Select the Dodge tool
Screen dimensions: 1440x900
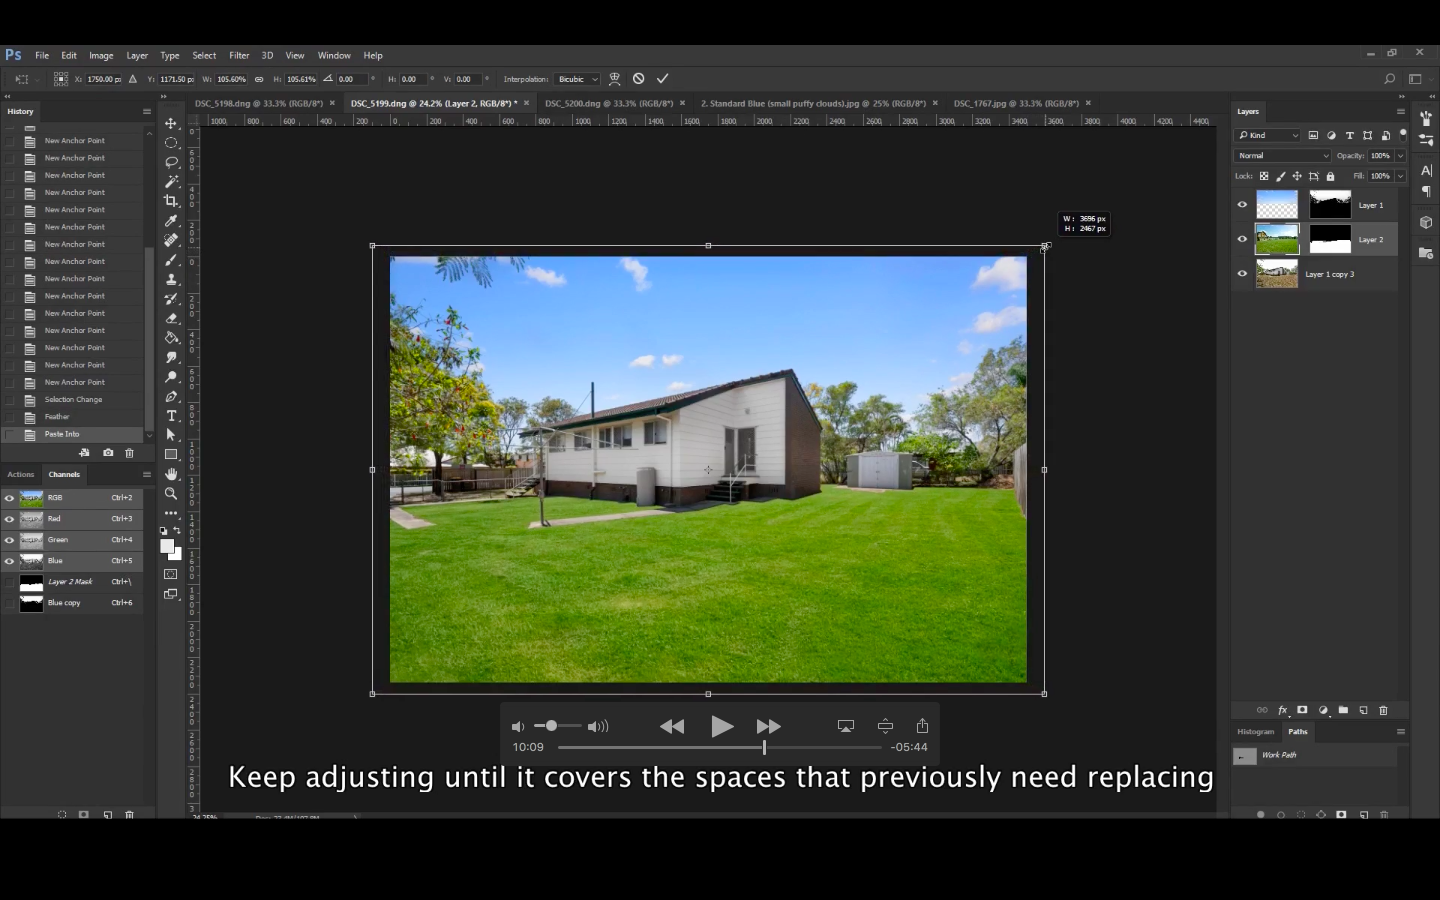[x=171, y=377]
